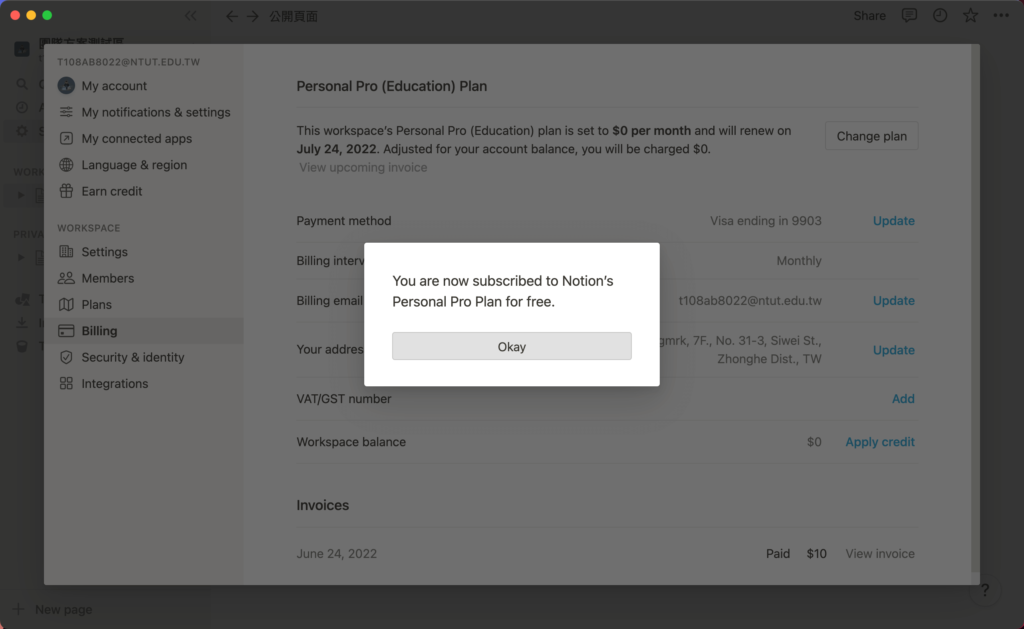The width and height of the screenshot is (1024, 629).
Task: Go forward with right arrow
Action: point(253,16)
